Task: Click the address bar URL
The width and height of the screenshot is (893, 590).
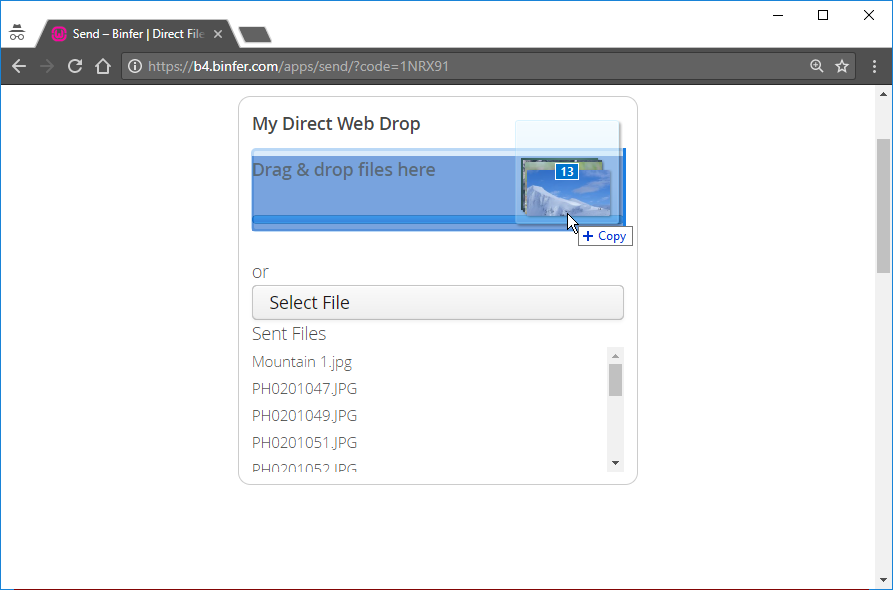Action: [x=298, y=66]
